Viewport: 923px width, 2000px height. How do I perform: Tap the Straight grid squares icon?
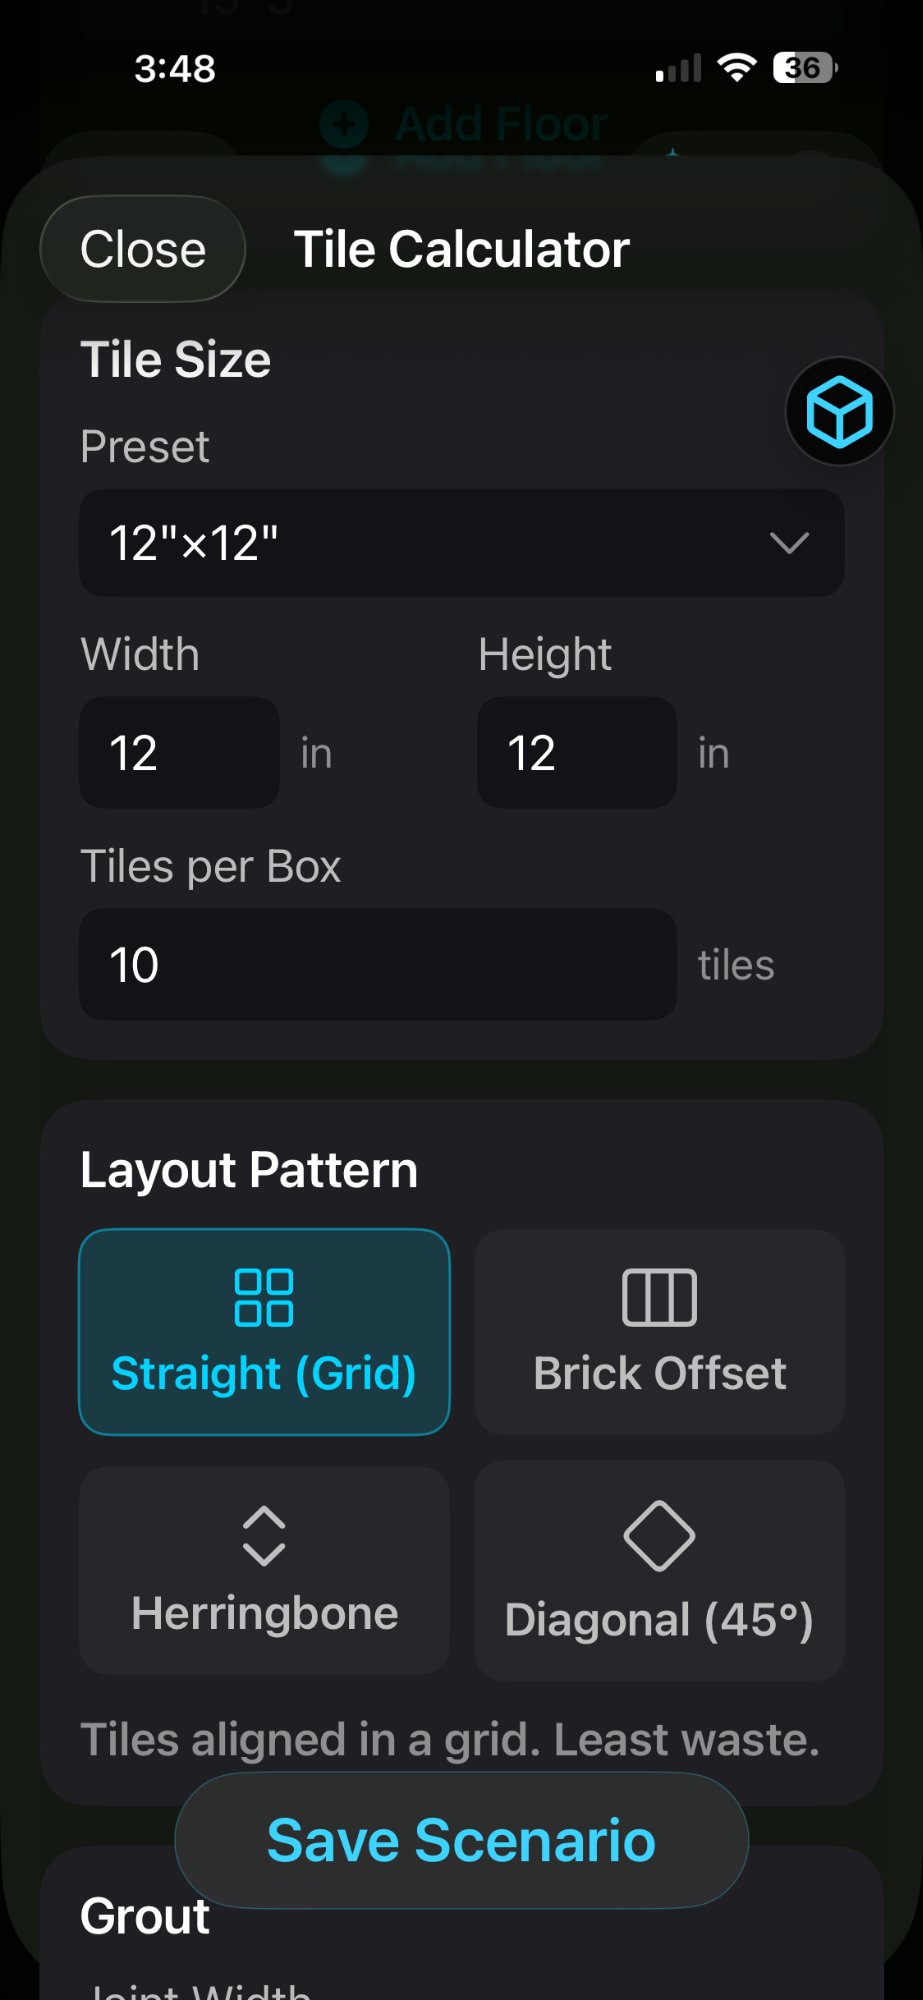click(x=264, y=1297)
